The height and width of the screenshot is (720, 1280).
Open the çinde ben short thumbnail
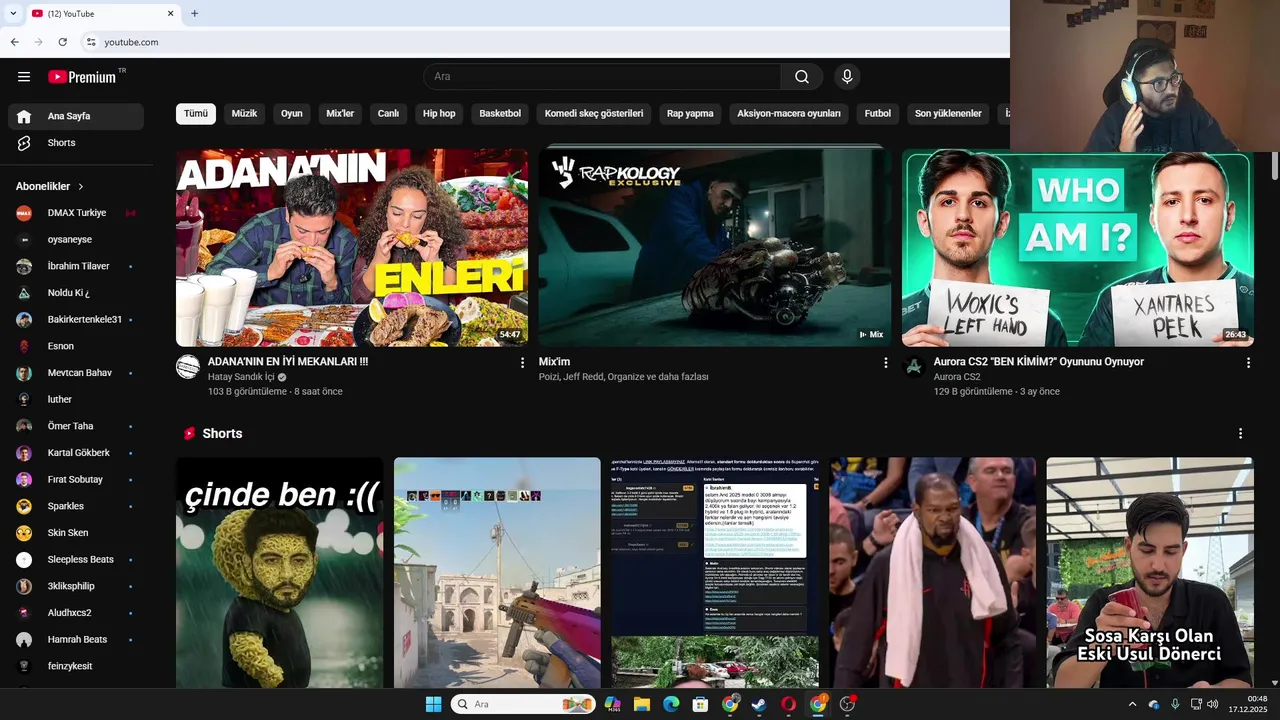pos(280,573)
